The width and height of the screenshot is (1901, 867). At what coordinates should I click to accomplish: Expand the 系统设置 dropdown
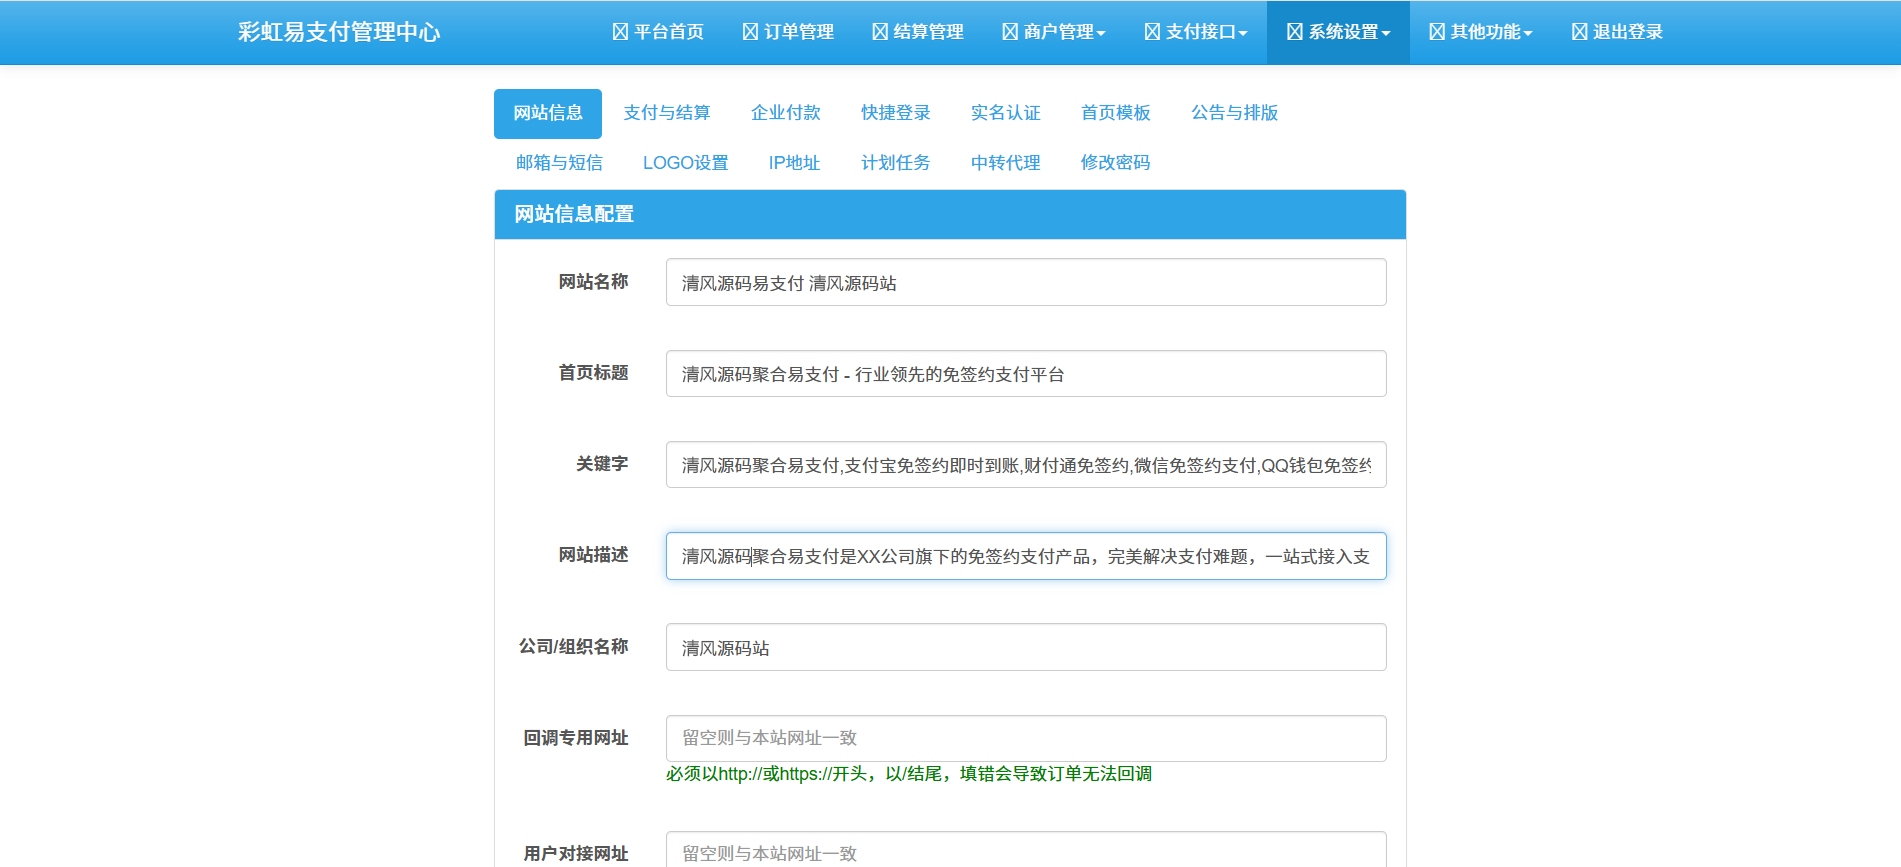coord(1338,32)
